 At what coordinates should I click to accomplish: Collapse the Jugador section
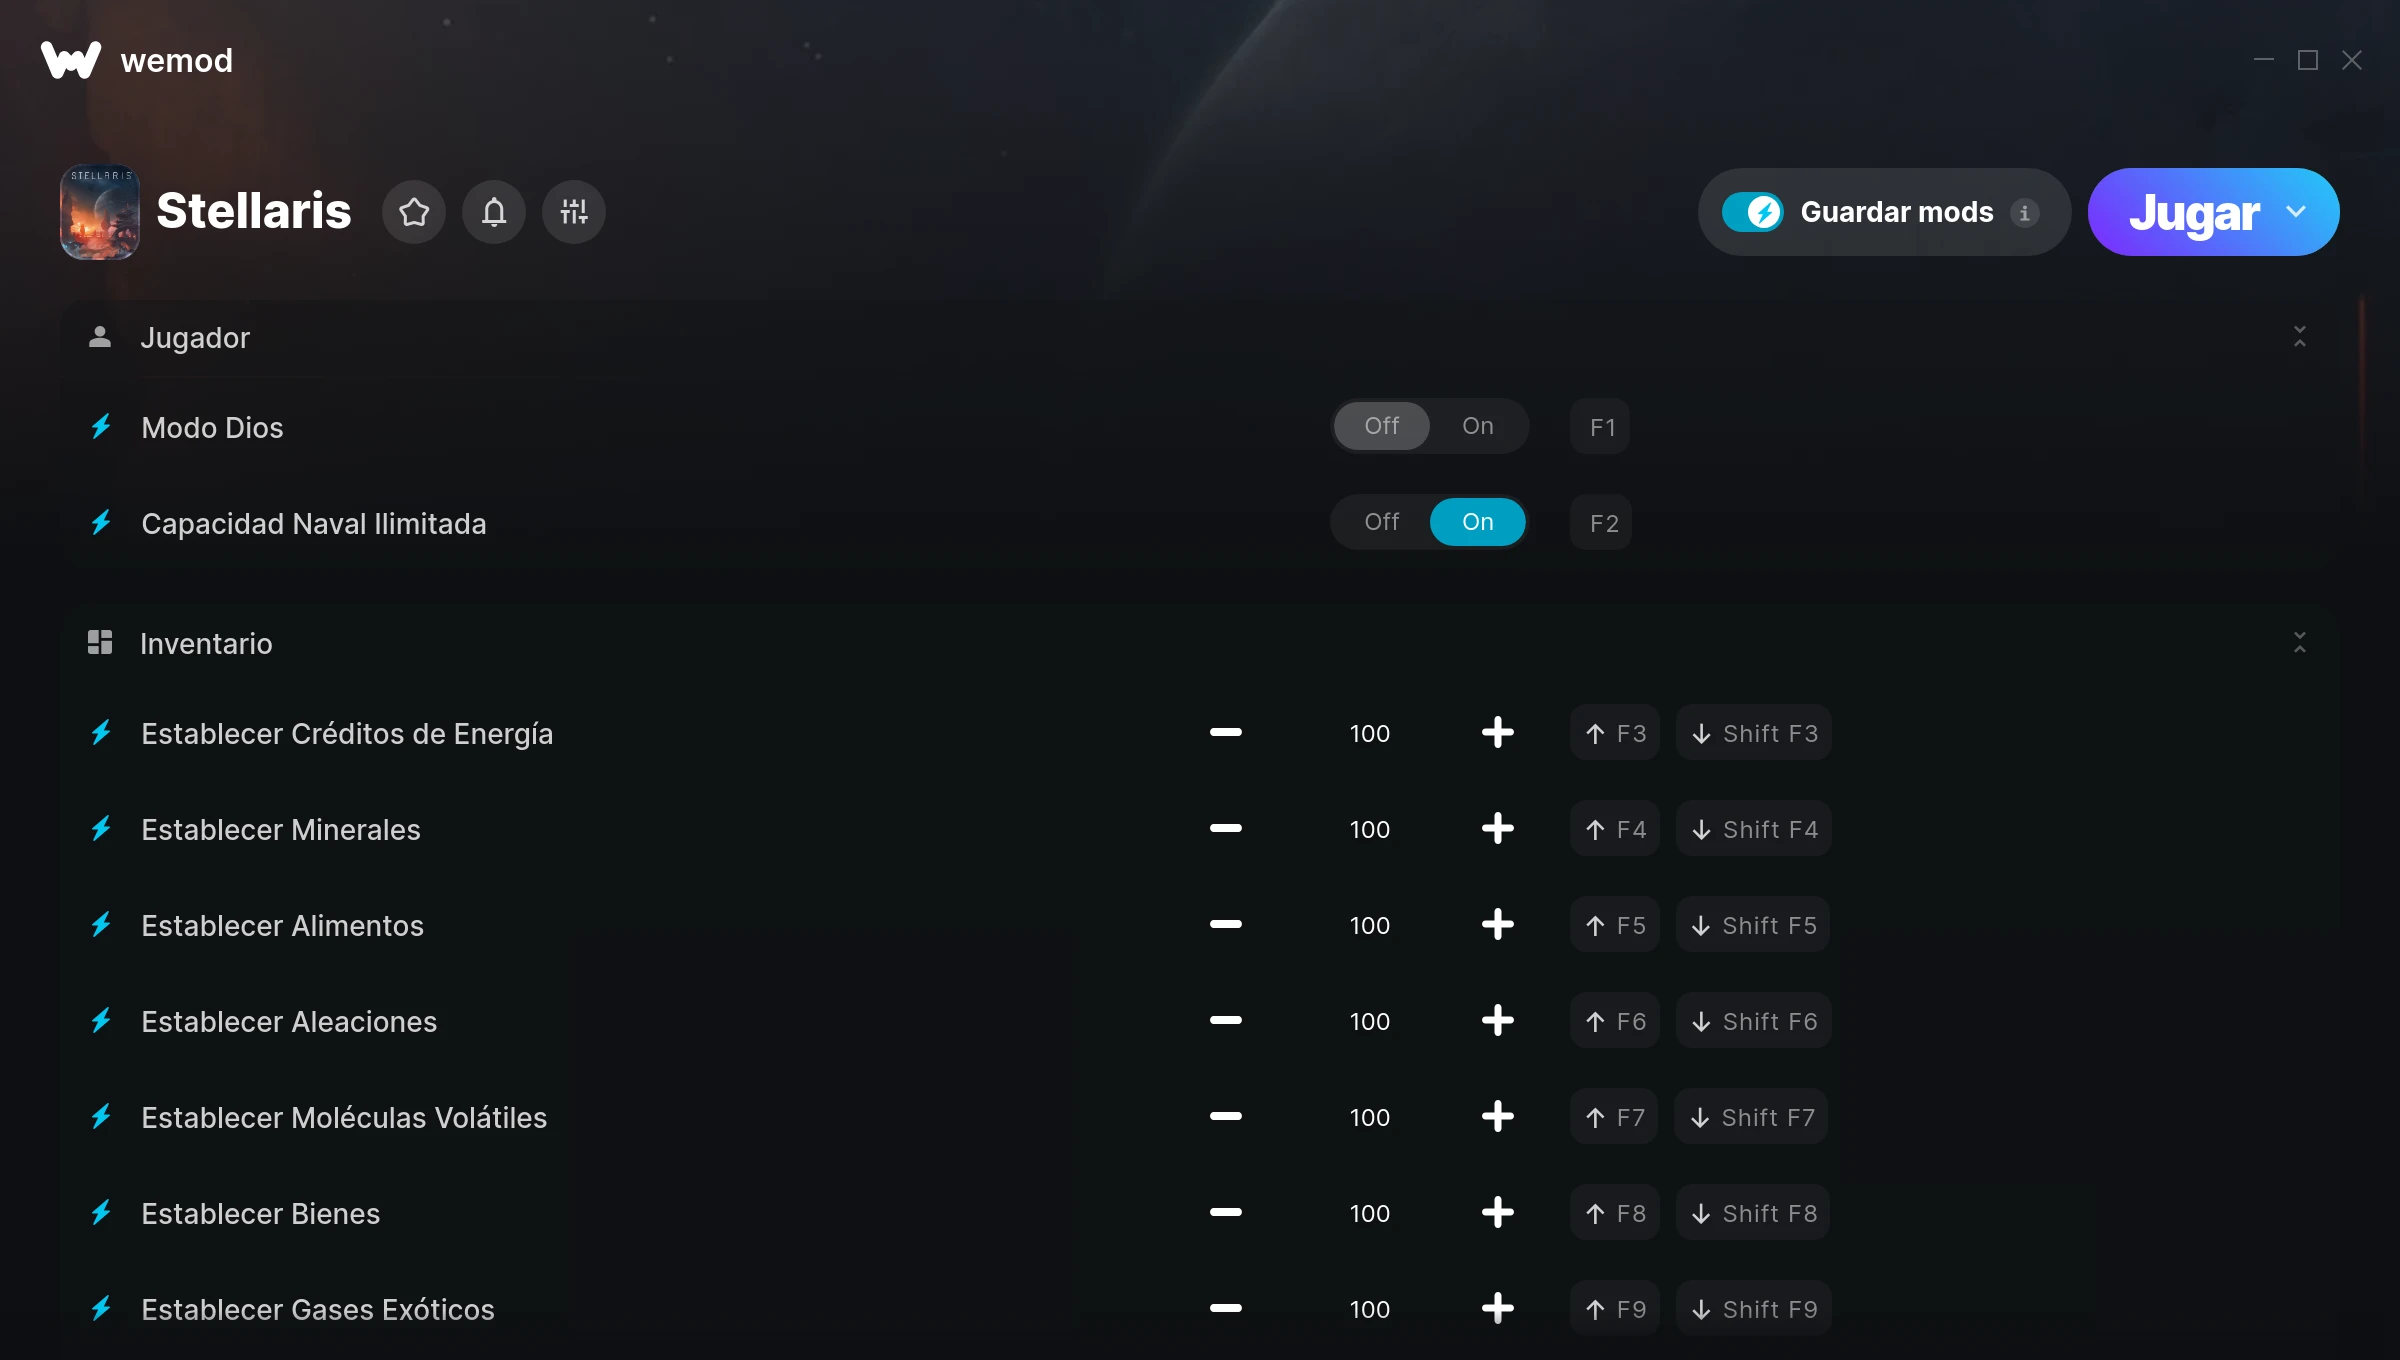(x=2300, y=337)
